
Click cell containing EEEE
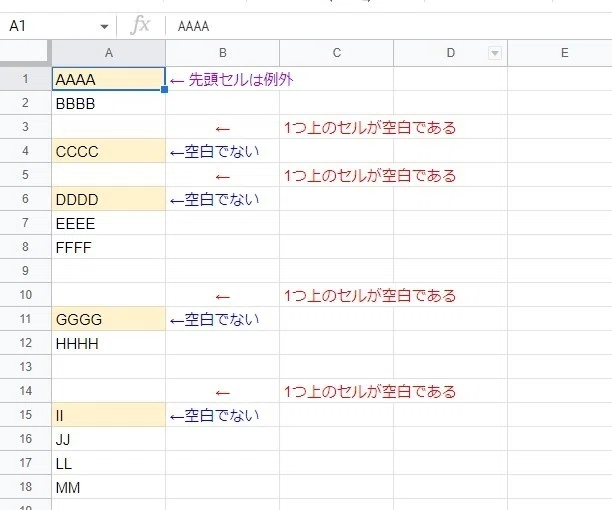[109, 223]
